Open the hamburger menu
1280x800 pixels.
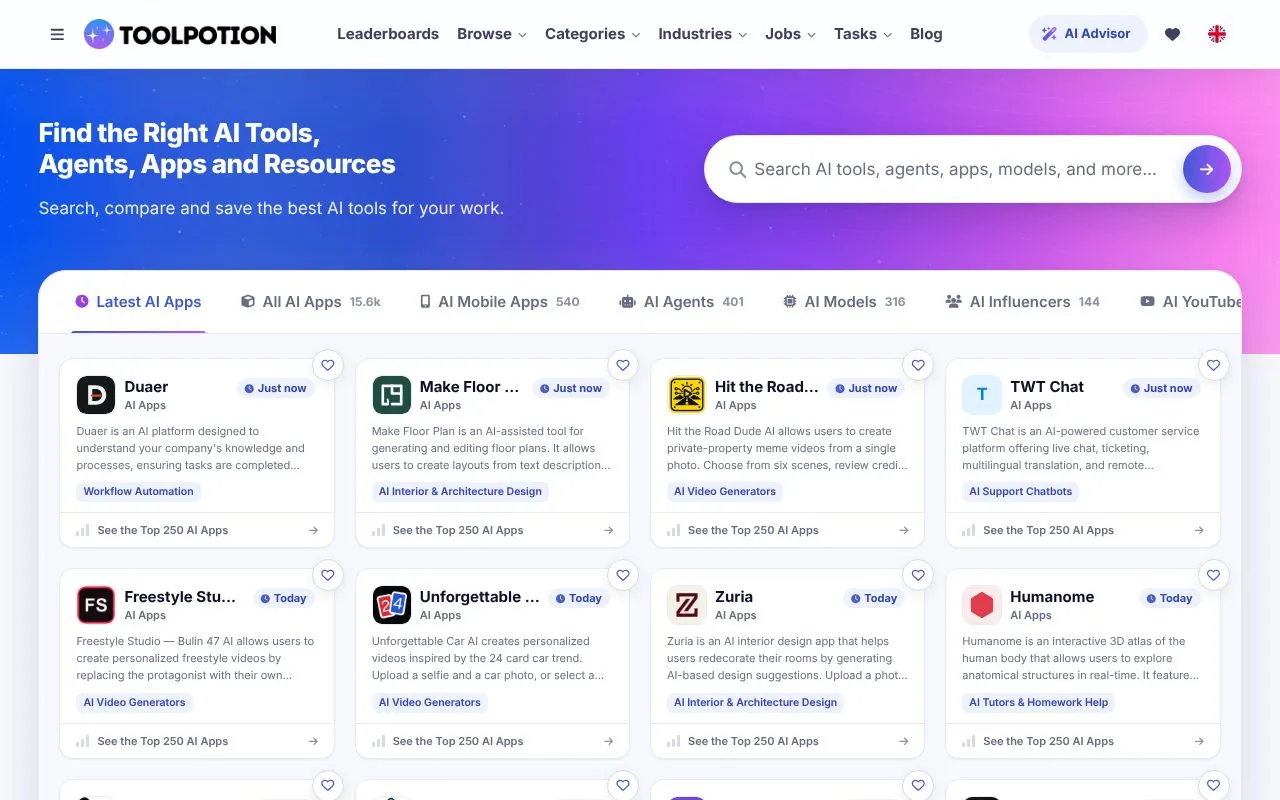pyautogui.click(x=57, y=34)
